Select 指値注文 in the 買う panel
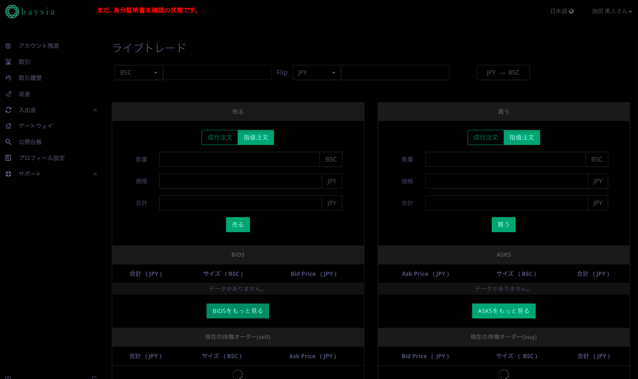The height and width of the screenshot is (379, 638). pyautogui.click(x=522, y=138)
